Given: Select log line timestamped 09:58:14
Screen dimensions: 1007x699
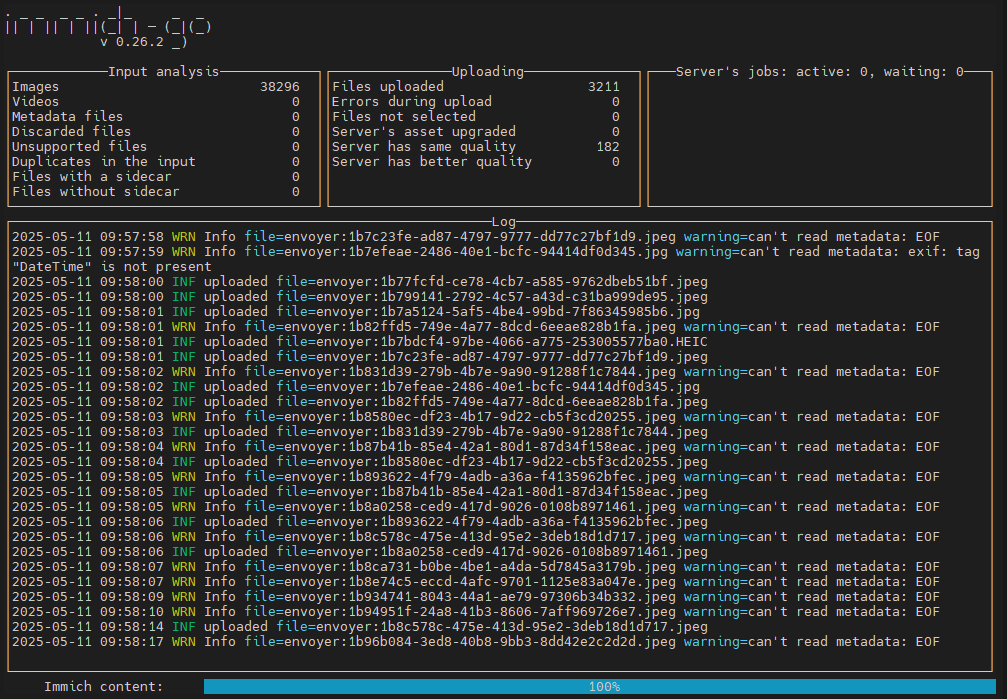Looking at the screenshot, I should coord(360,626).
